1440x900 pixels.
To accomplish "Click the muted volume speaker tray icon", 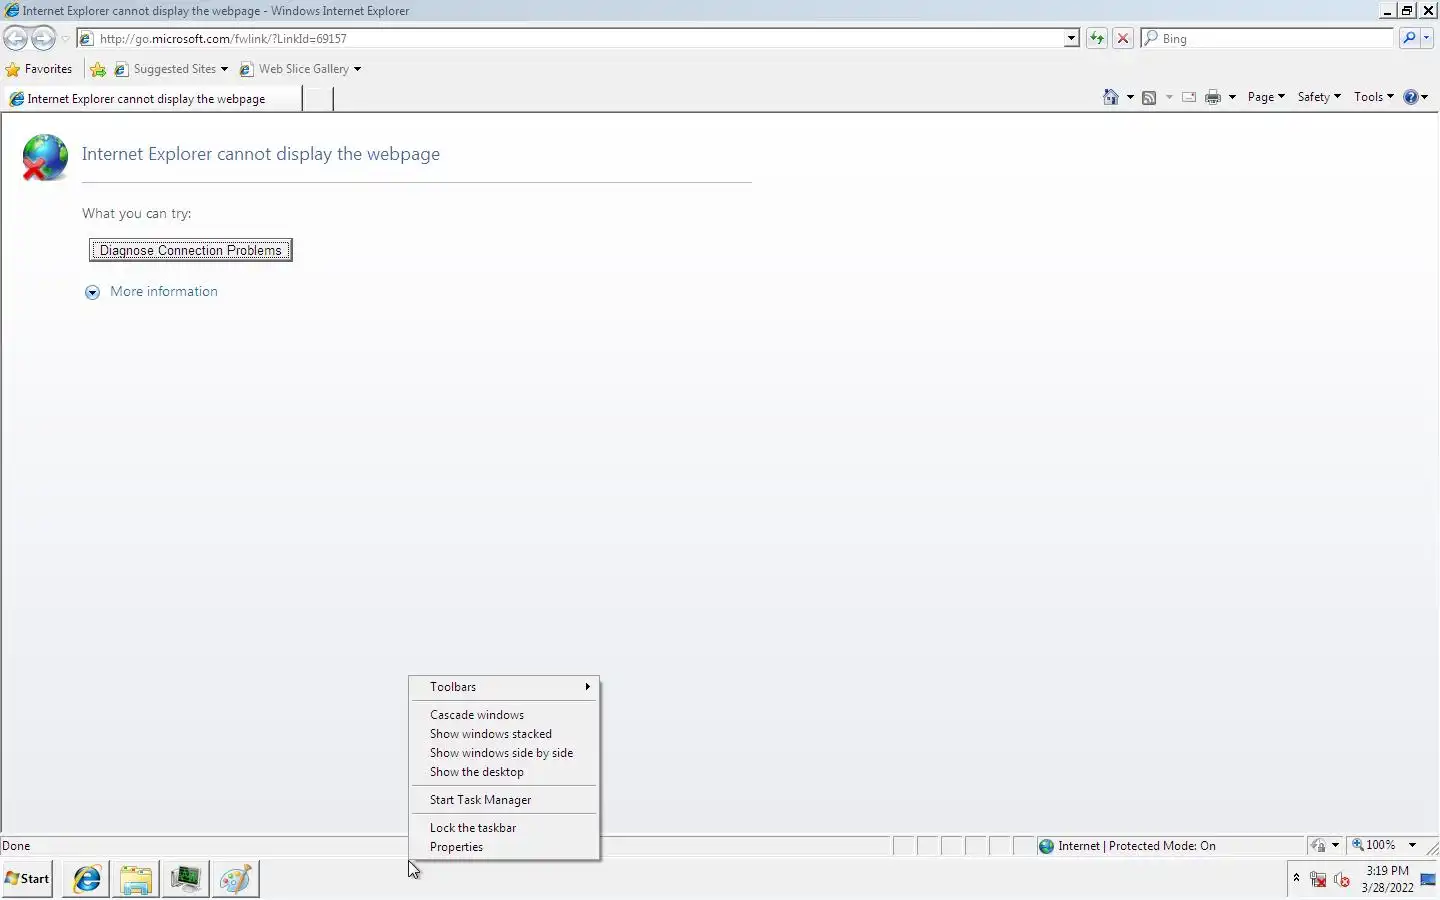I will 1342,880.
